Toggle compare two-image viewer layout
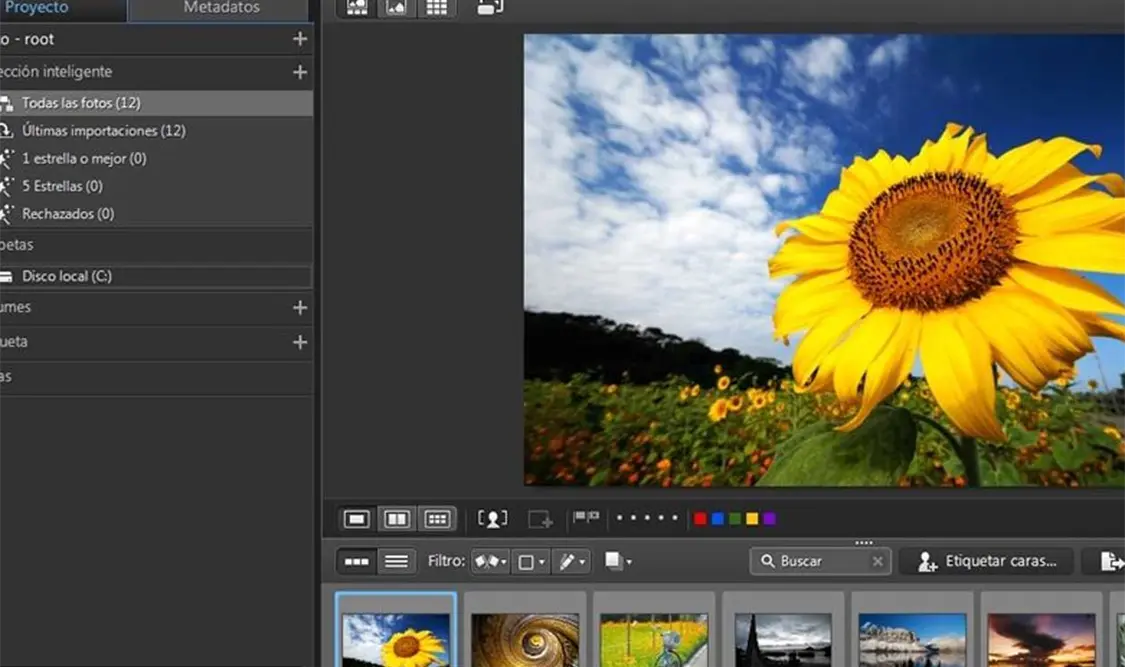The height and width of the screenshot is (667, 1125). 397,519
